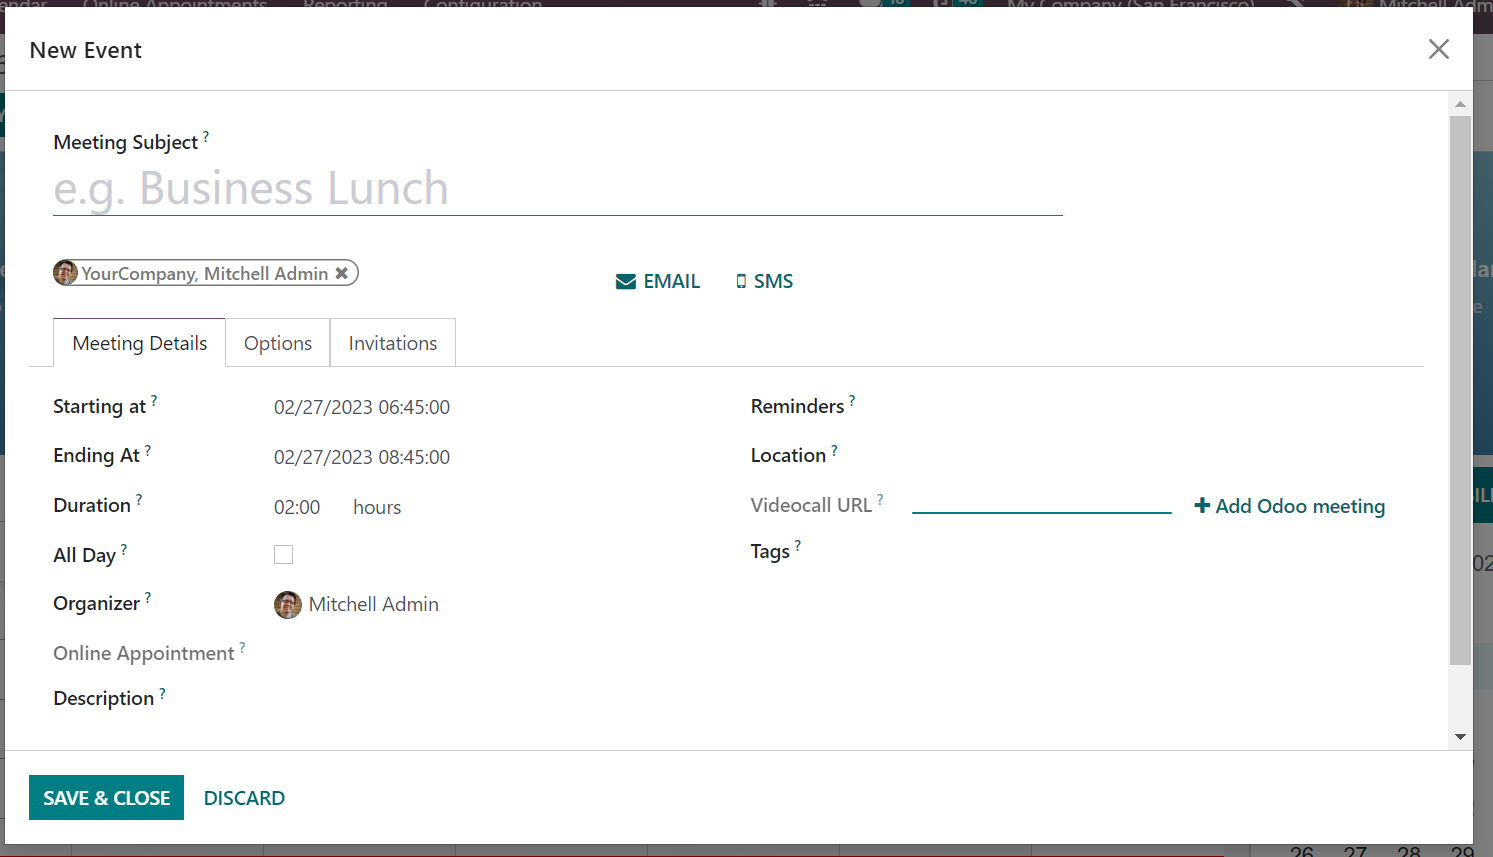
Task: Click the Organizer avatar for Mitchell Admin
Action: pos(288,605)
